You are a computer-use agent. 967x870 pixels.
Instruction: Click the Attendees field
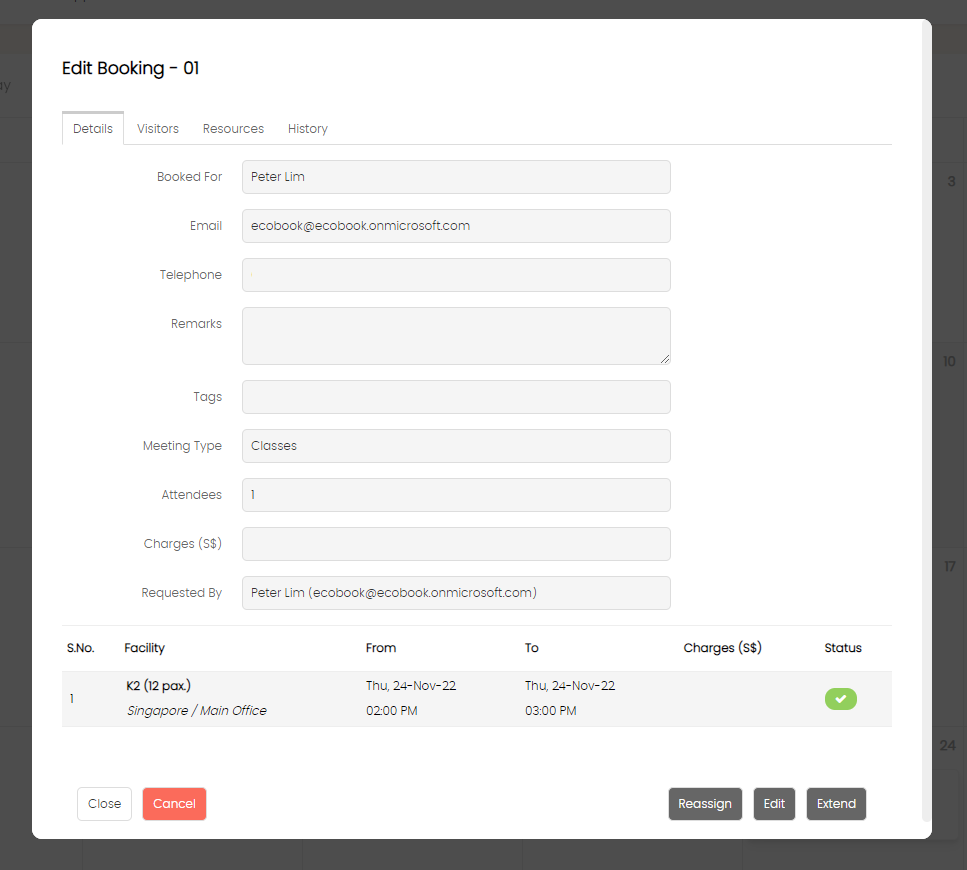pyautogui.click(x=456, y=495)
